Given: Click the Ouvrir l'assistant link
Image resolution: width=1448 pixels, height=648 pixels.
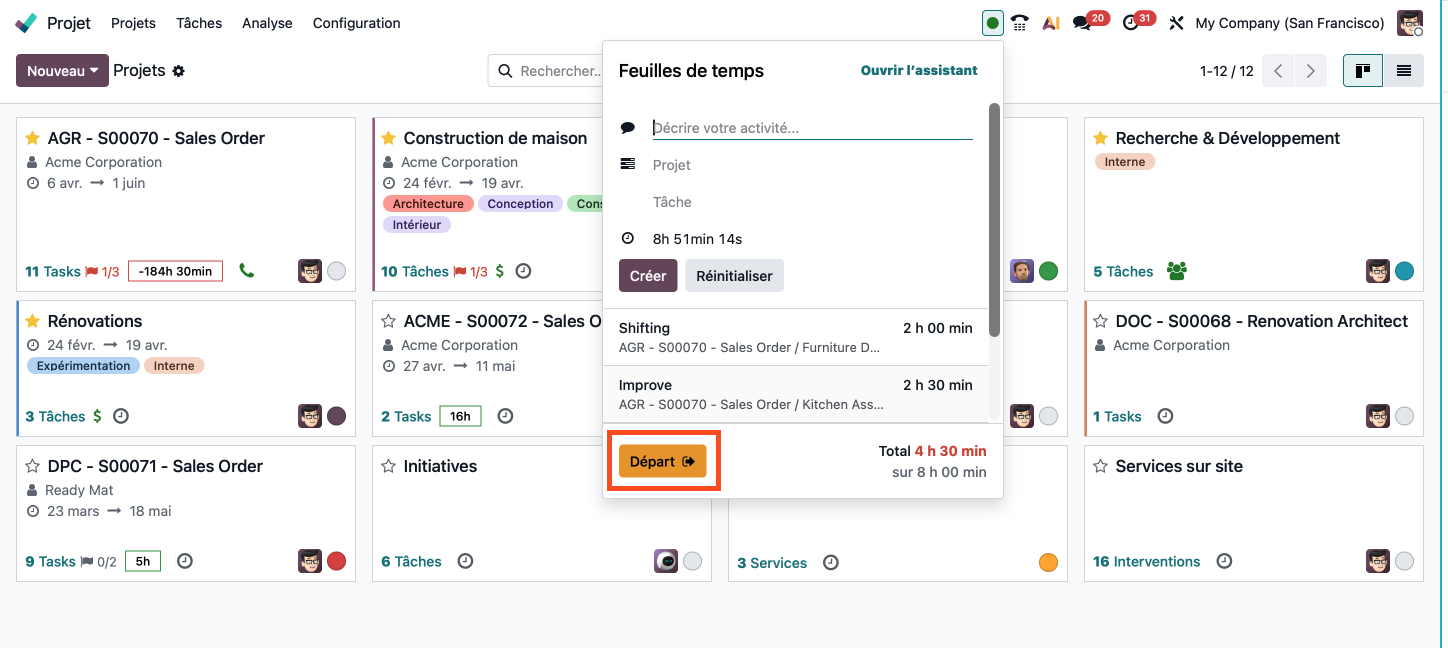Looking at the screenshot, I should pyautogui.click(x=919, y=70).
